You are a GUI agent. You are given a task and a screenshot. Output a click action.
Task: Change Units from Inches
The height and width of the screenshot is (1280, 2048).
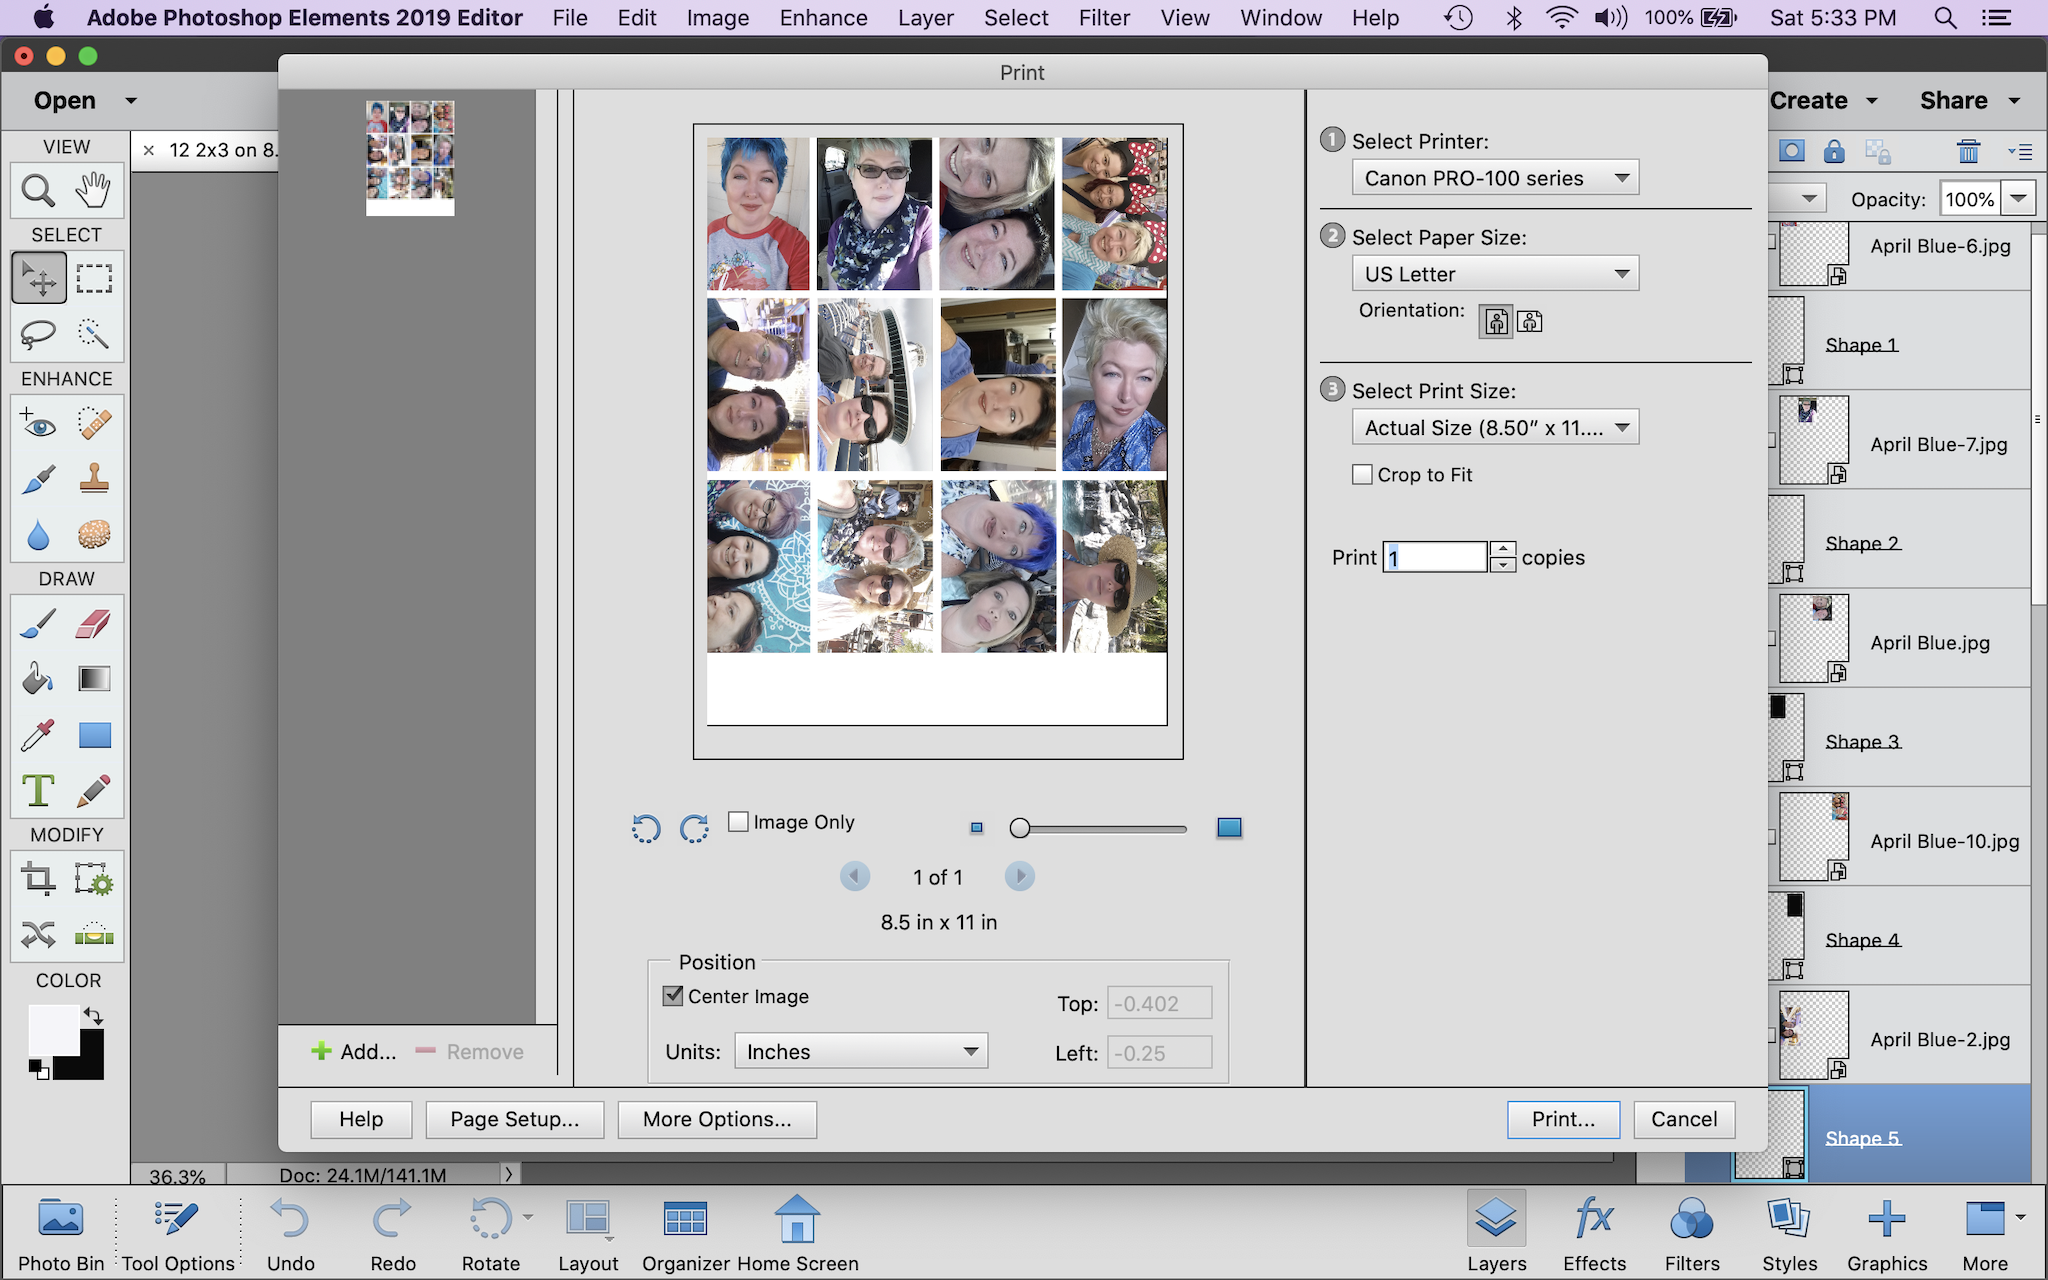[x=860, y=1051]
